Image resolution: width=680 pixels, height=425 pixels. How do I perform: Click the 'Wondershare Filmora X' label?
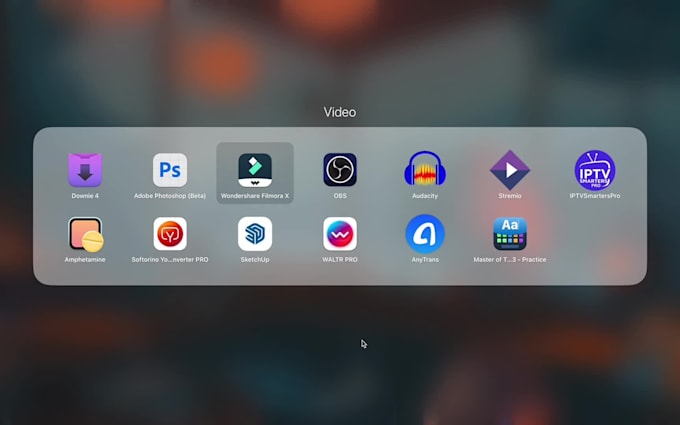click(255, 196)
